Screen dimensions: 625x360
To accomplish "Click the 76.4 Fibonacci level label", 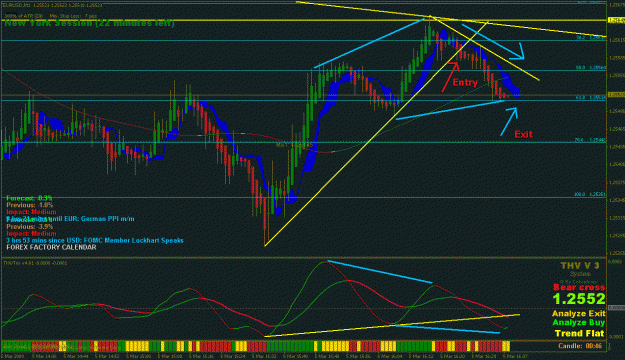I will pos(590,140).
